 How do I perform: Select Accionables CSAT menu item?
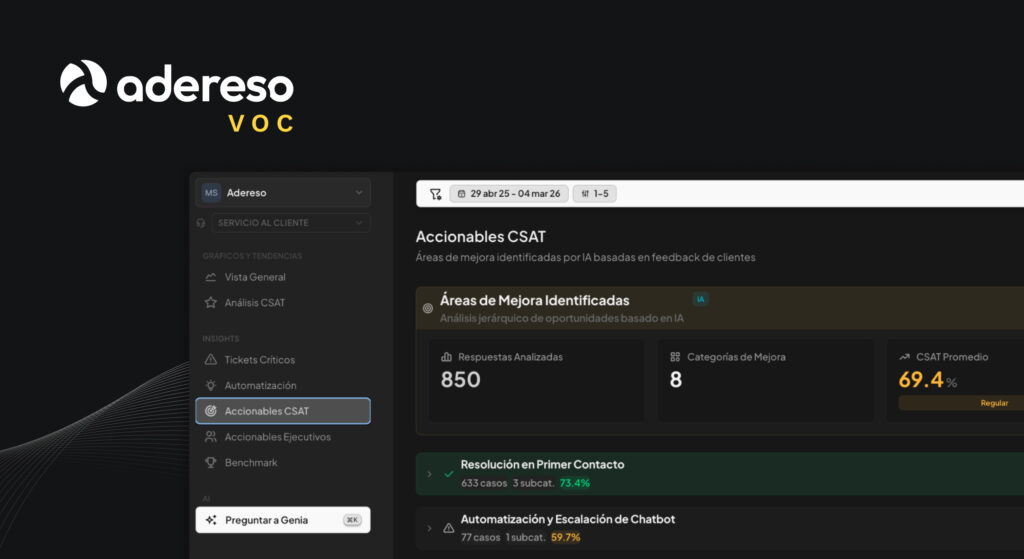283,411
